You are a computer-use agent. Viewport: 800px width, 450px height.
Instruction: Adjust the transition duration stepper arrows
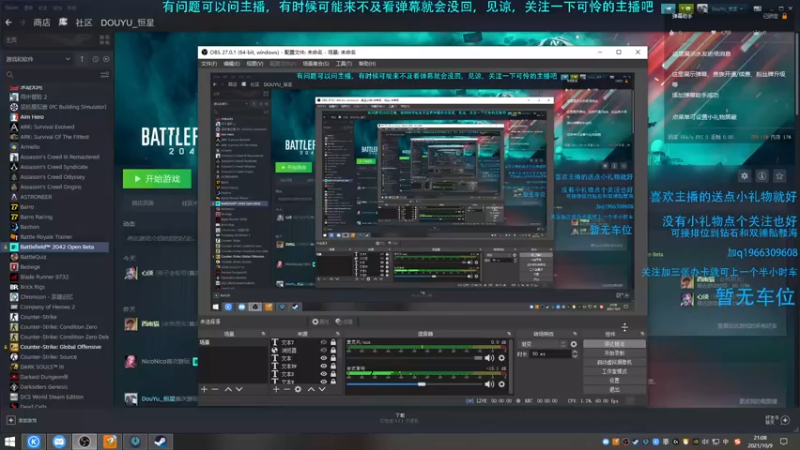point(575,354)
